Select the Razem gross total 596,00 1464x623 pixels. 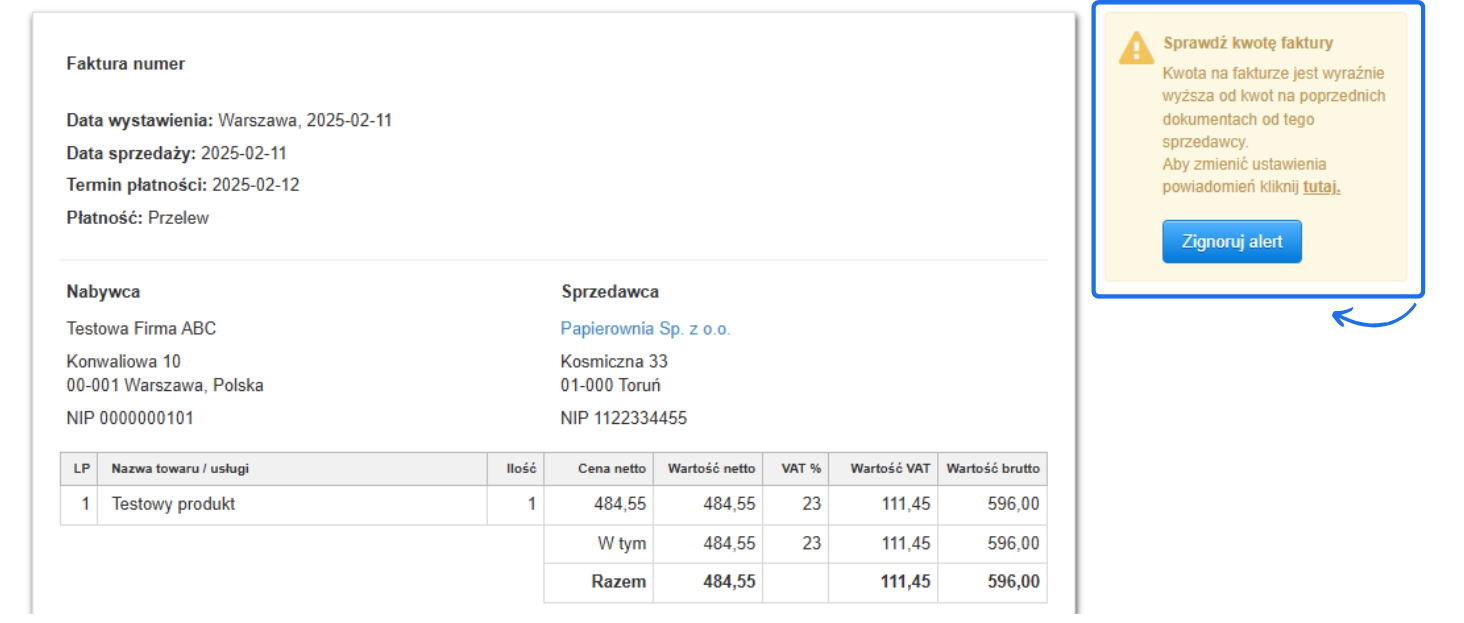click(x=1014, y=582)
